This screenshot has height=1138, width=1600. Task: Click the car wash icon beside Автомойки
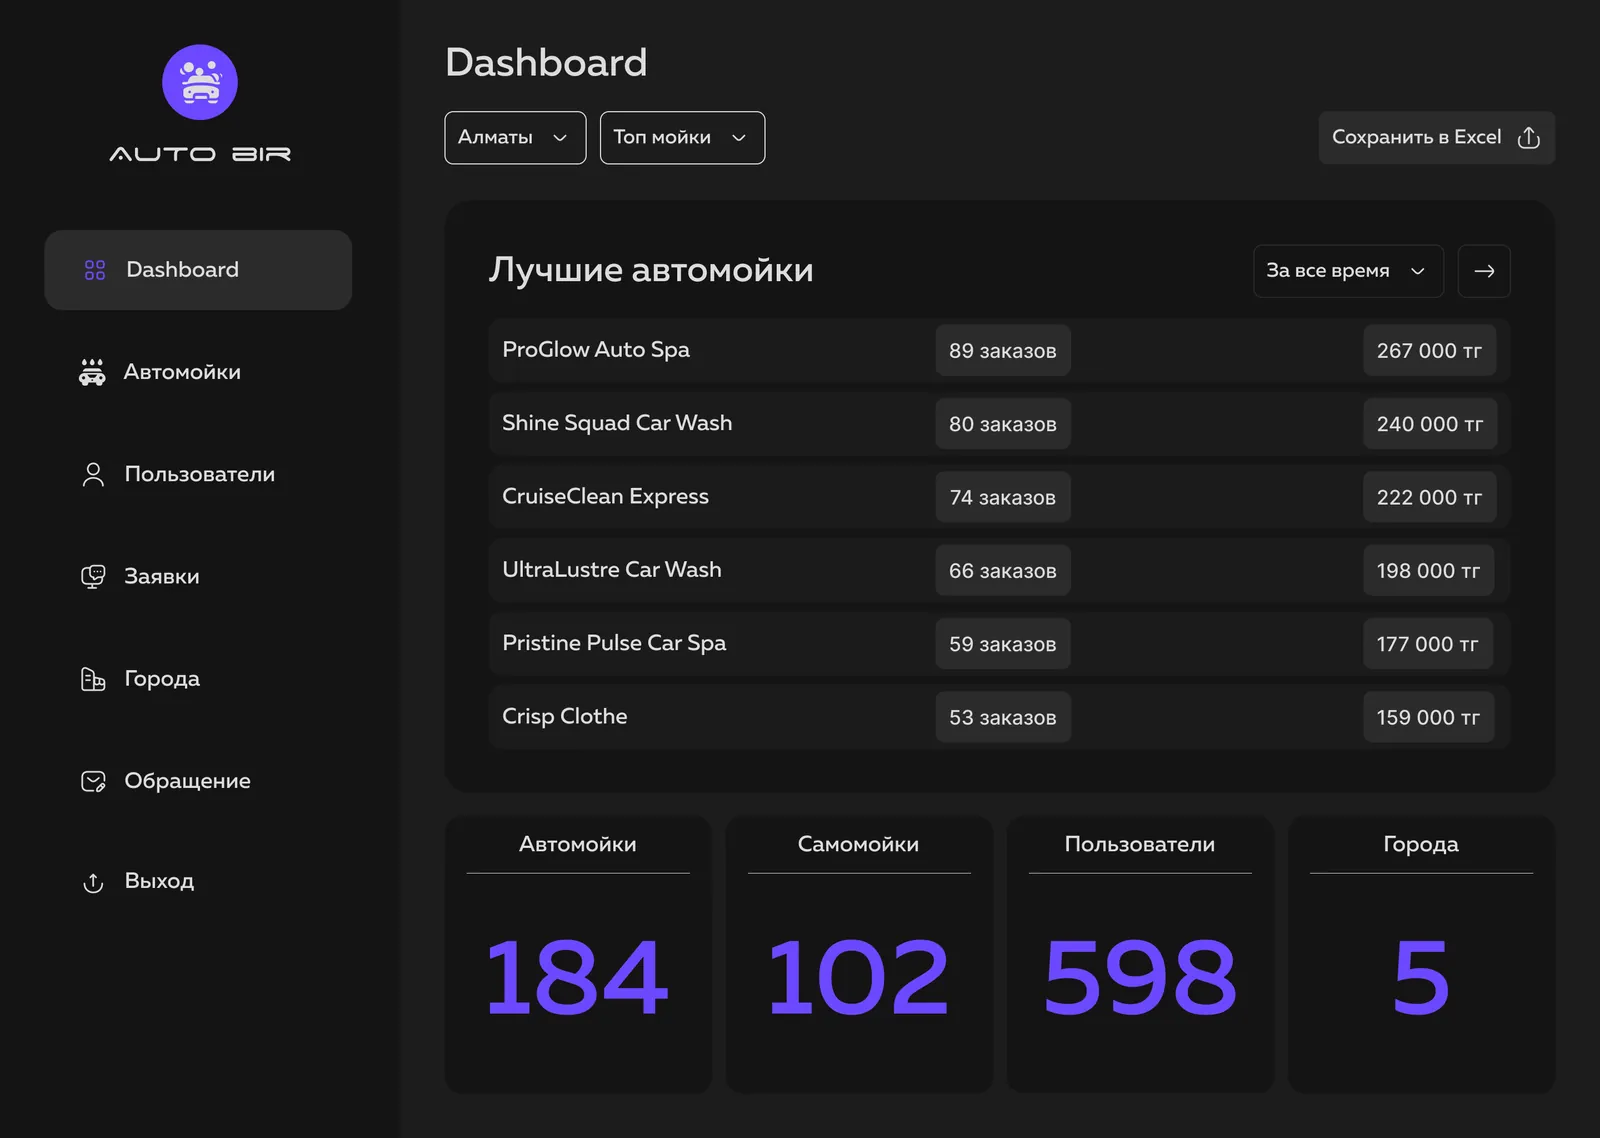point(92,372)
